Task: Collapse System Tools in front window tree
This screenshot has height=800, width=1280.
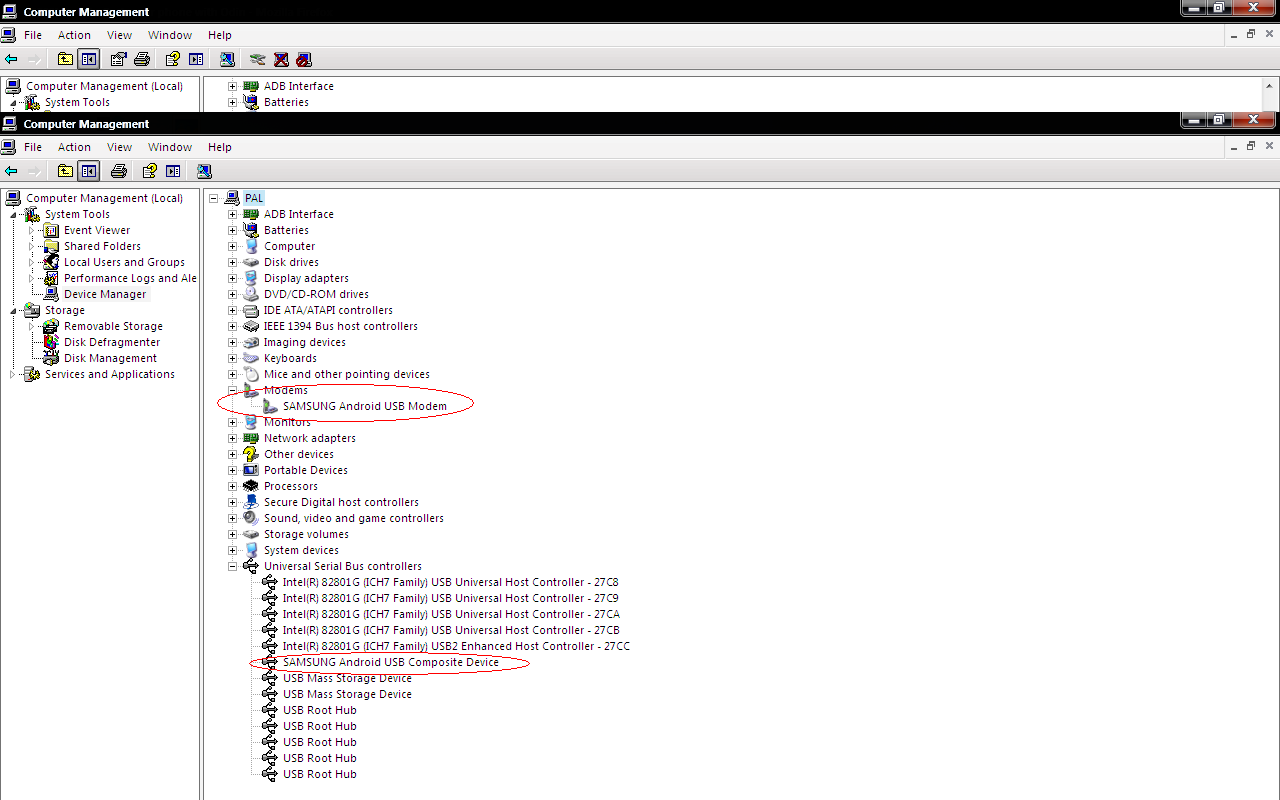Action: click(x=13, y=215)
